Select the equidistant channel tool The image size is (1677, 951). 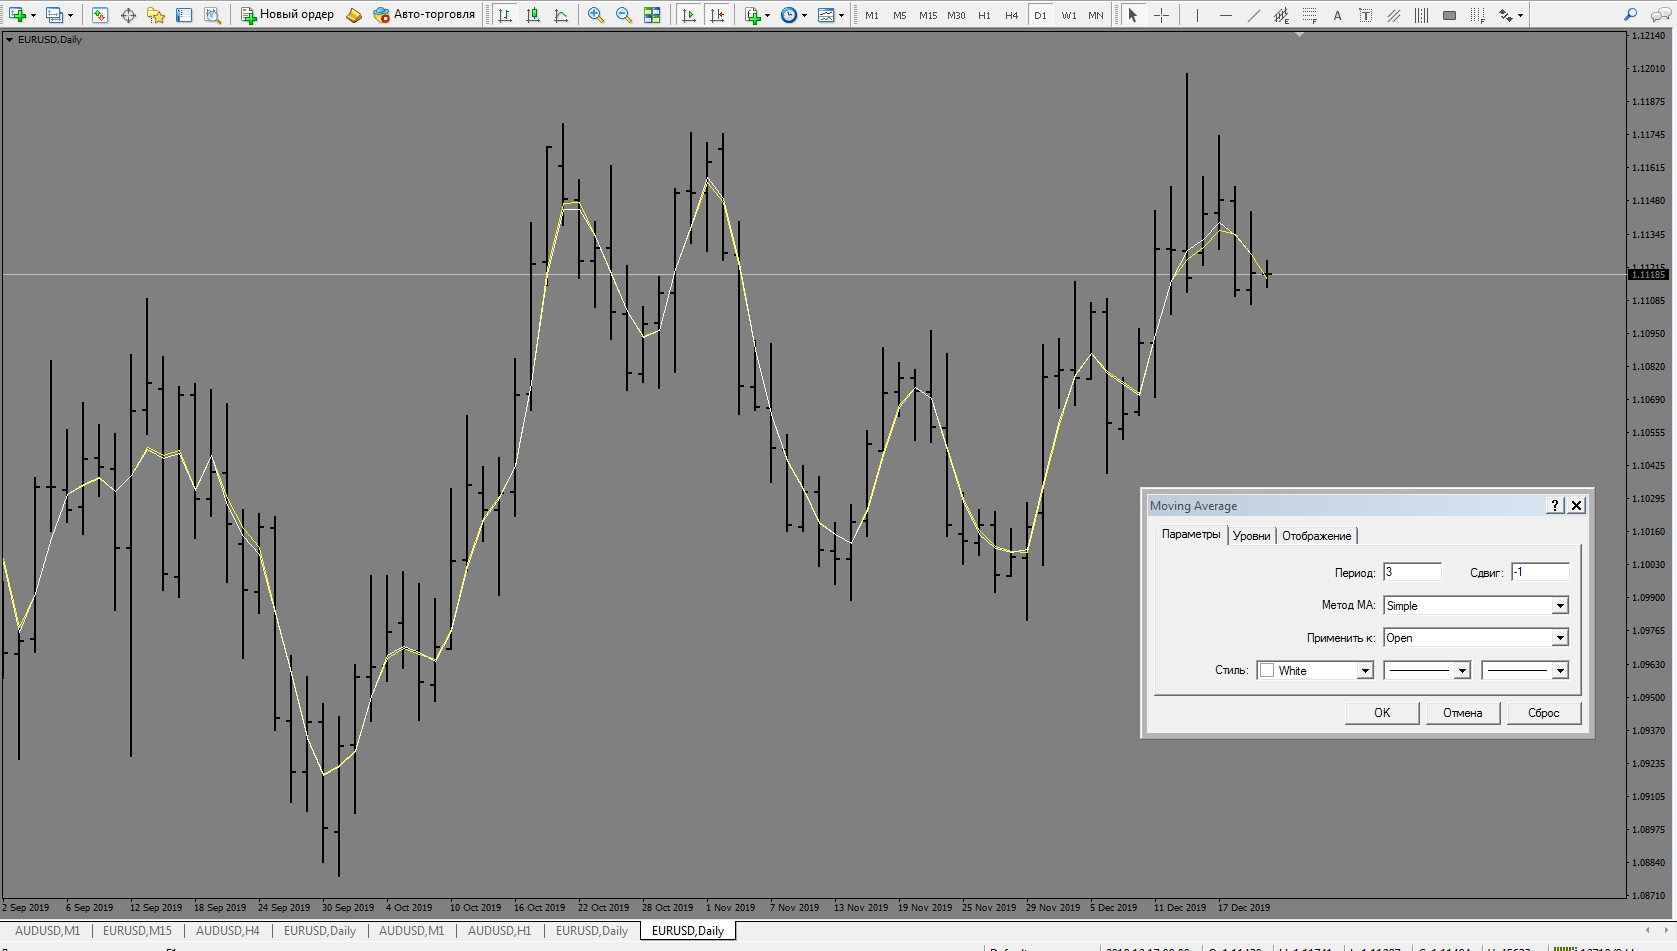click(x=1281, y=15)
